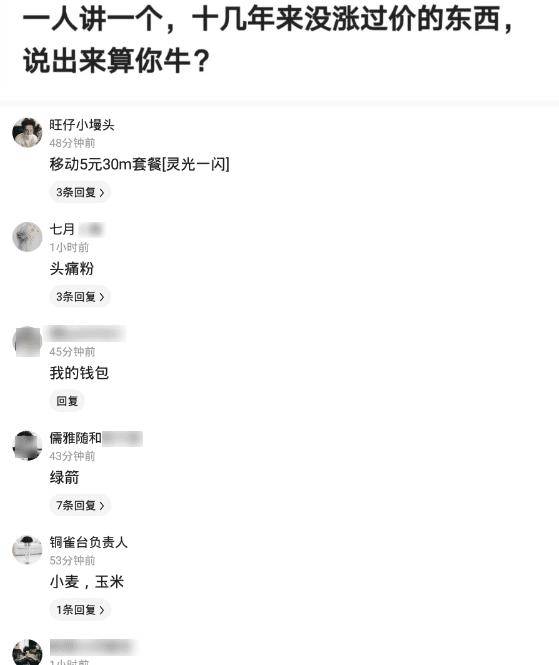Open 铜雀台负责人's avatar picture

[27, 550]
